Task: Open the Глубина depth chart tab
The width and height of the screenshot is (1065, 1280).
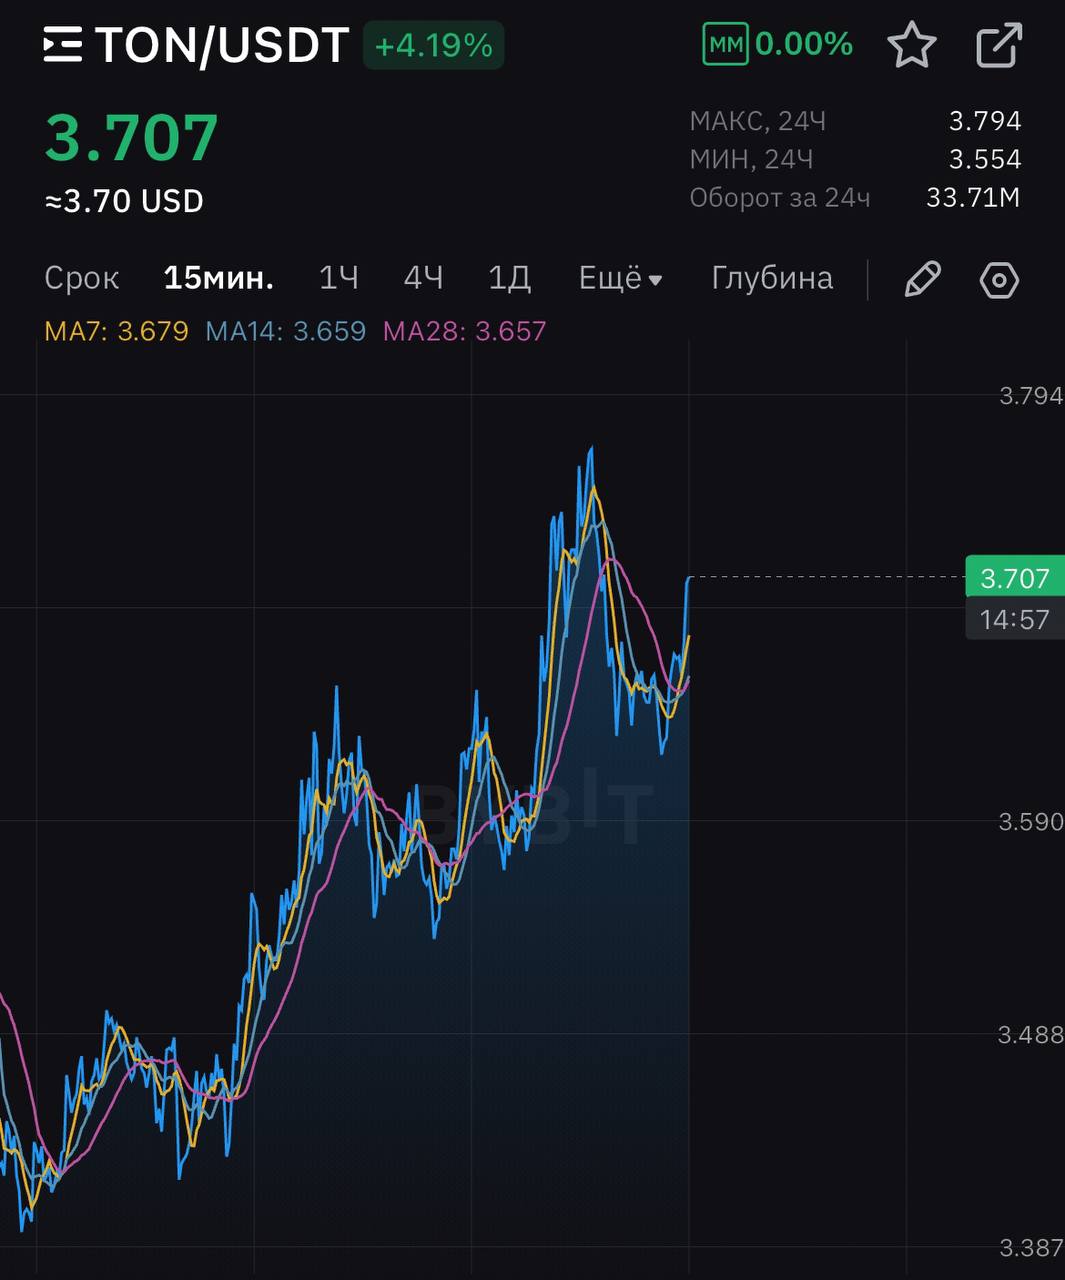Action: [772, 278]
